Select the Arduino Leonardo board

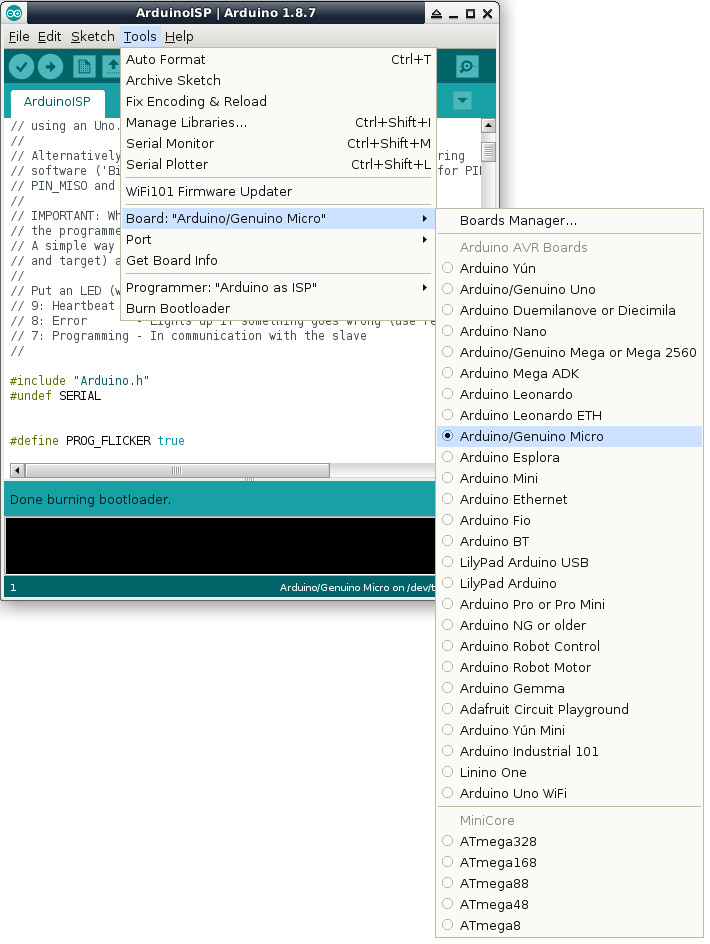569,394
